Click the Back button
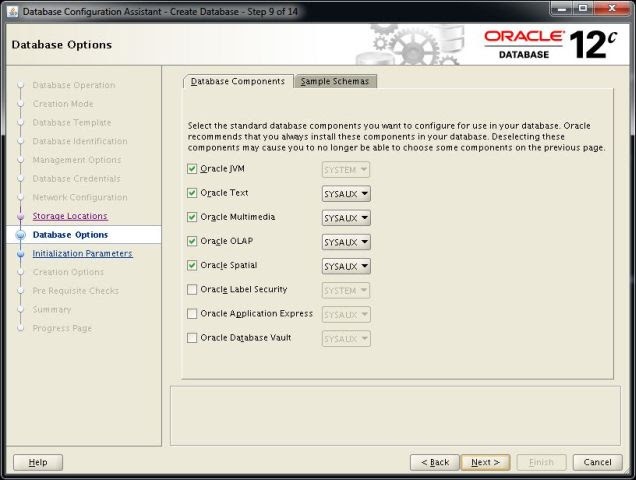 click(434, 462)
